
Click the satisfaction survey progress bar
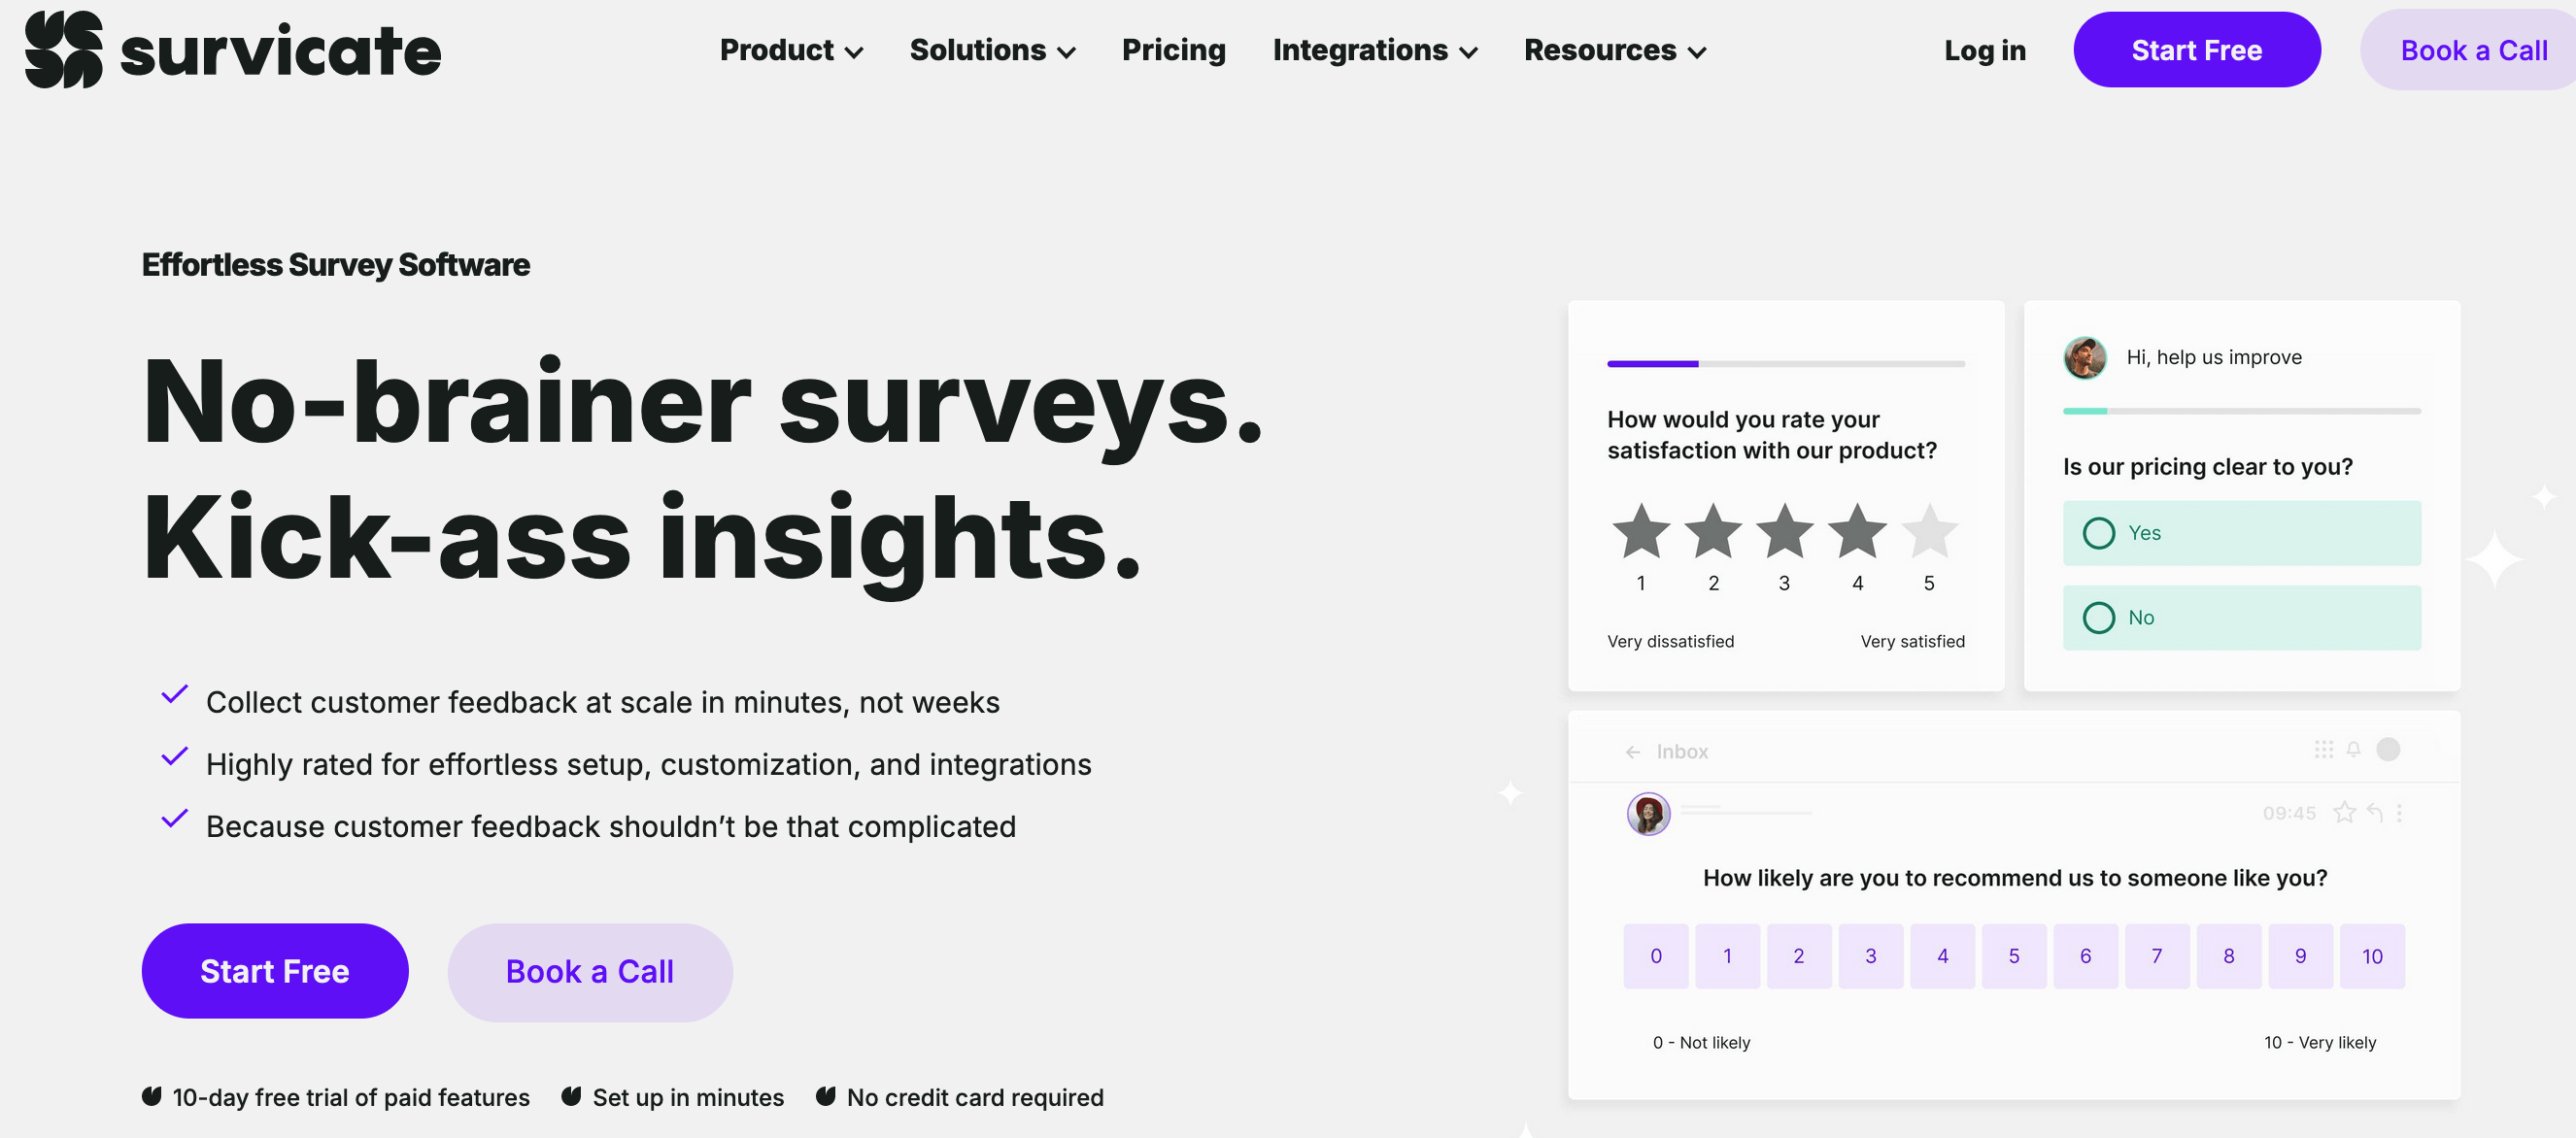tap(1785, 364)
